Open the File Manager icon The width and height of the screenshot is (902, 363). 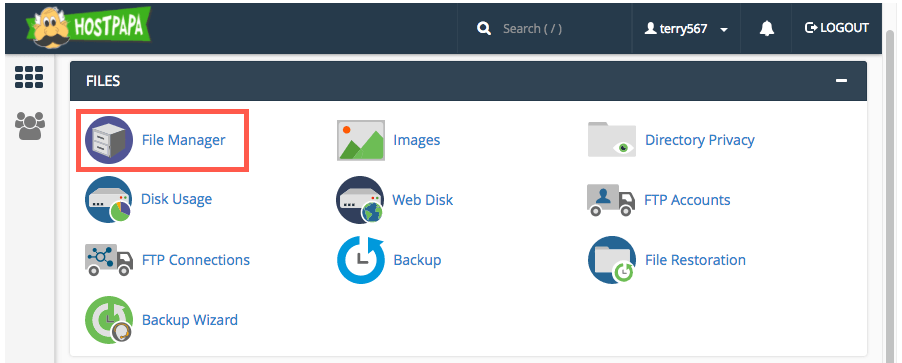click(109, 140)
